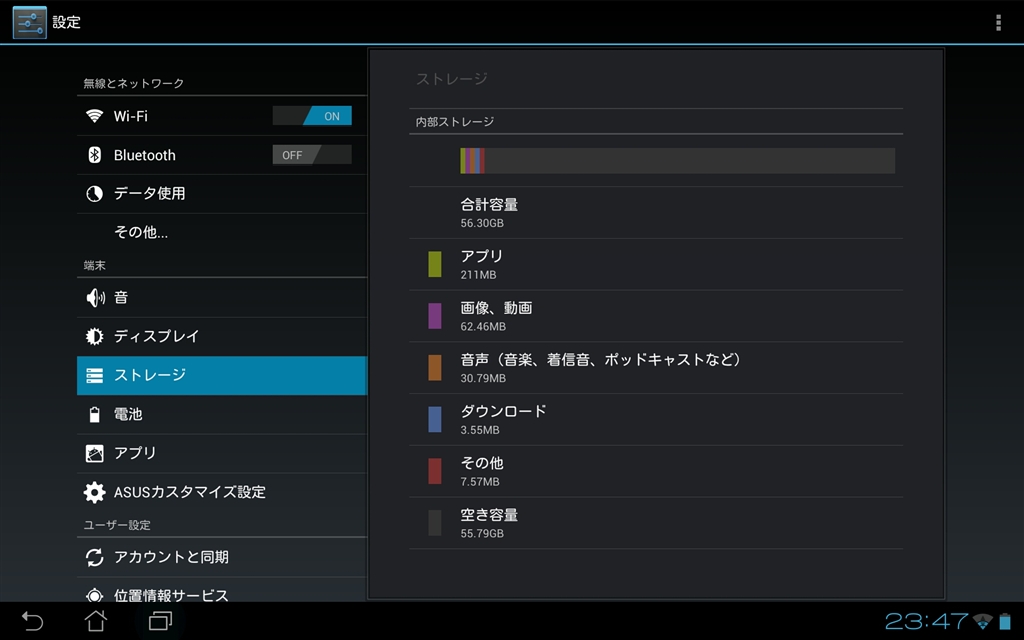Tap the Wi-Fi signal icon in the sidebar
Screen dimensions: 1024x640
95,116
